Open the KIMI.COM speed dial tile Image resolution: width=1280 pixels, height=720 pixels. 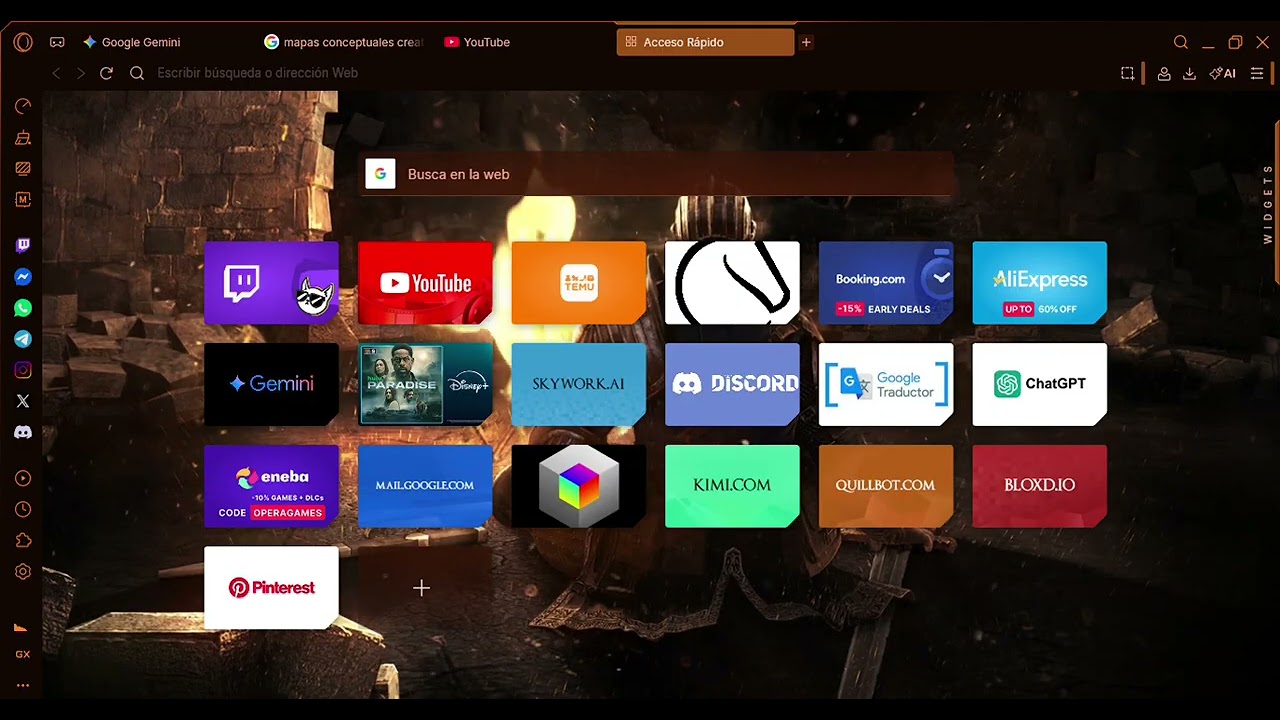tap(732, 486)
